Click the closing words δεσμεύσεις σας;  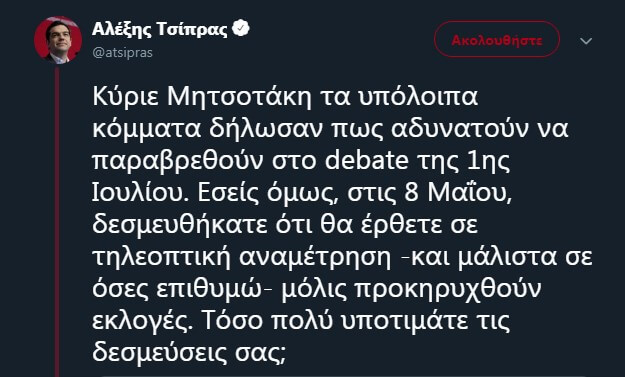coord(189,353)
